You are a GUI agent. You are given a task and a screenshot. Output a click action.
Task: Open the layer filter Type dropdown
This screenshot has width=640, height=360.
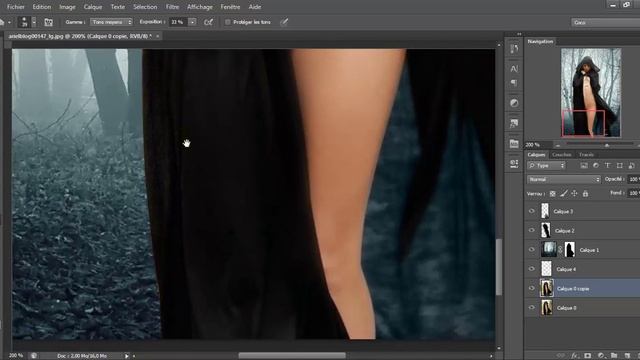(x=546, y=166)
